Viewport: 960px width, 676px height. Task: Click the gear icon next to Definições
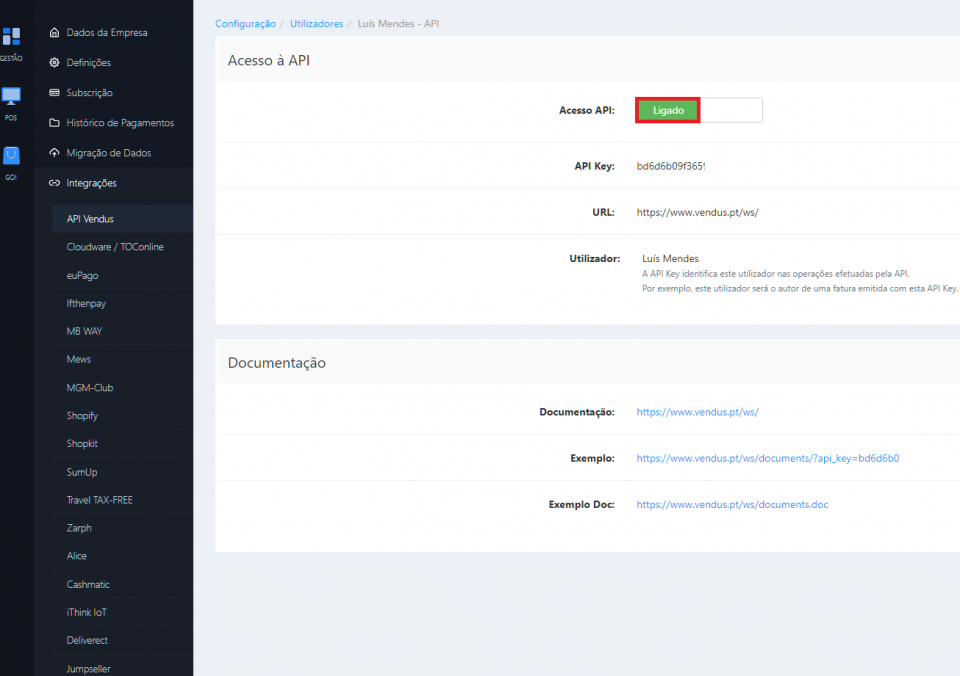click(55, 62)
